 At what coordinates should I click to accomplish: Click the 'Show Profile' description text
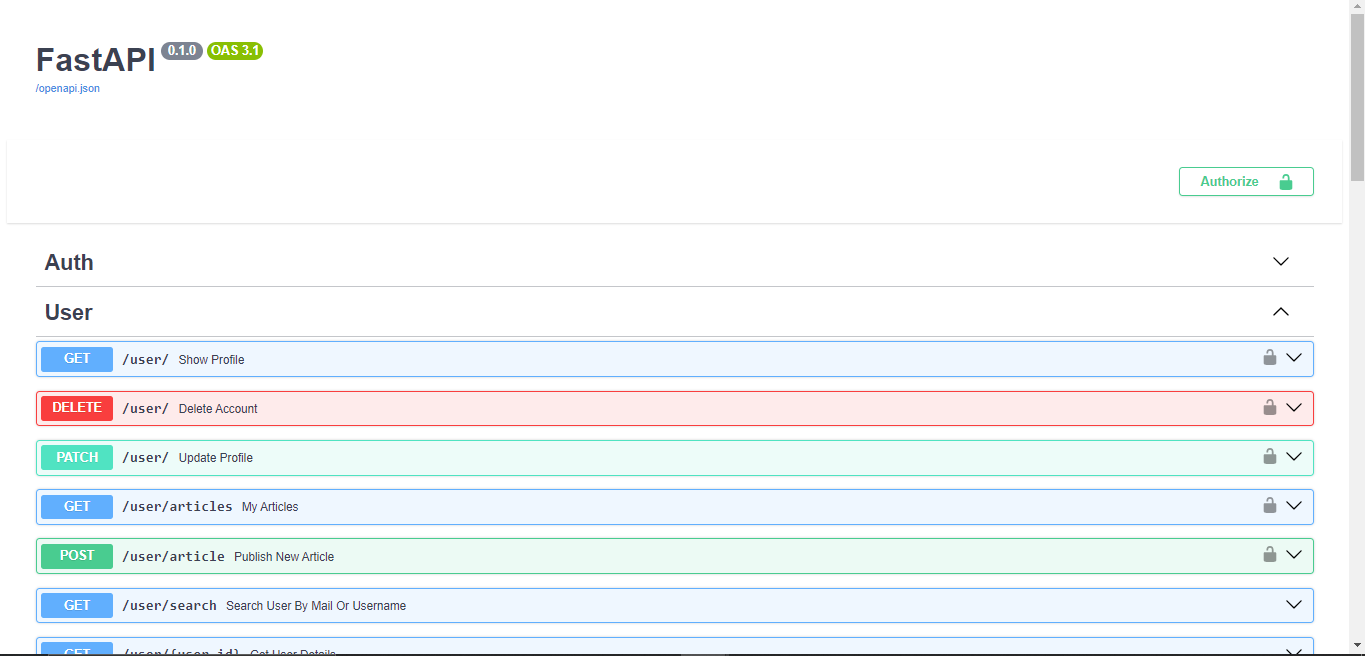pyautogui.click(x=211, y=360)
